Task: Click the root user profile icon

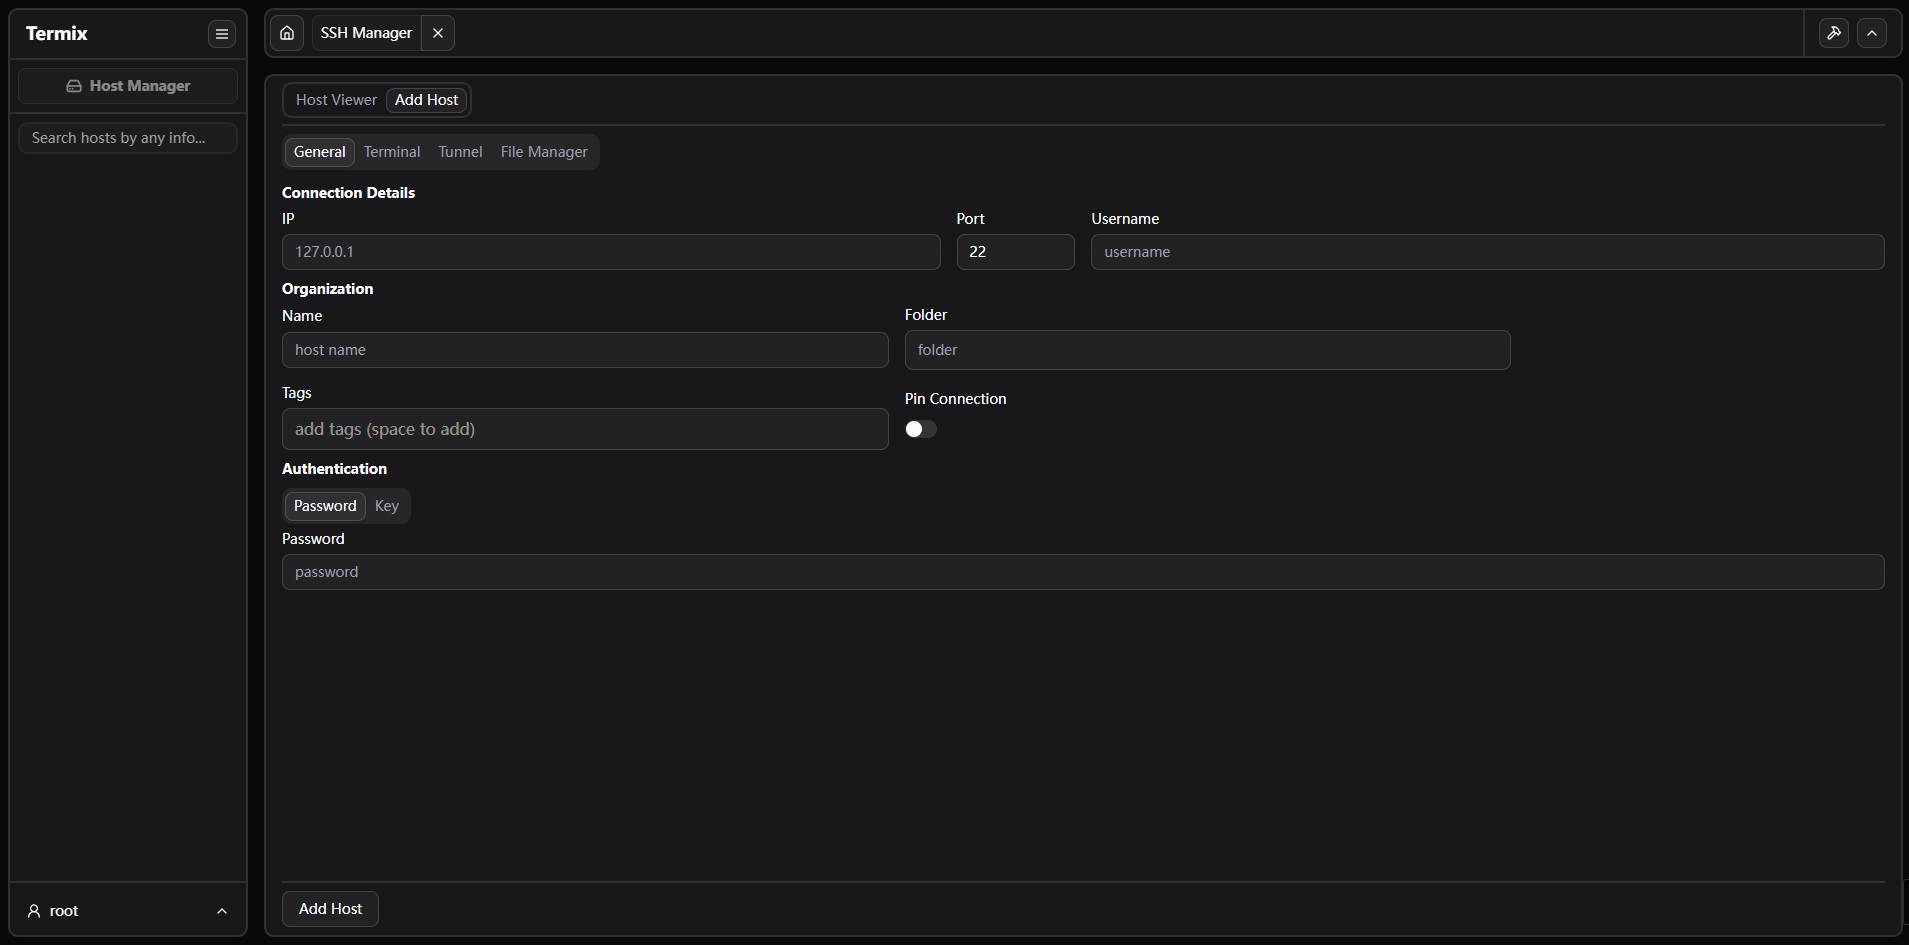Action: (x=34, y=911)
